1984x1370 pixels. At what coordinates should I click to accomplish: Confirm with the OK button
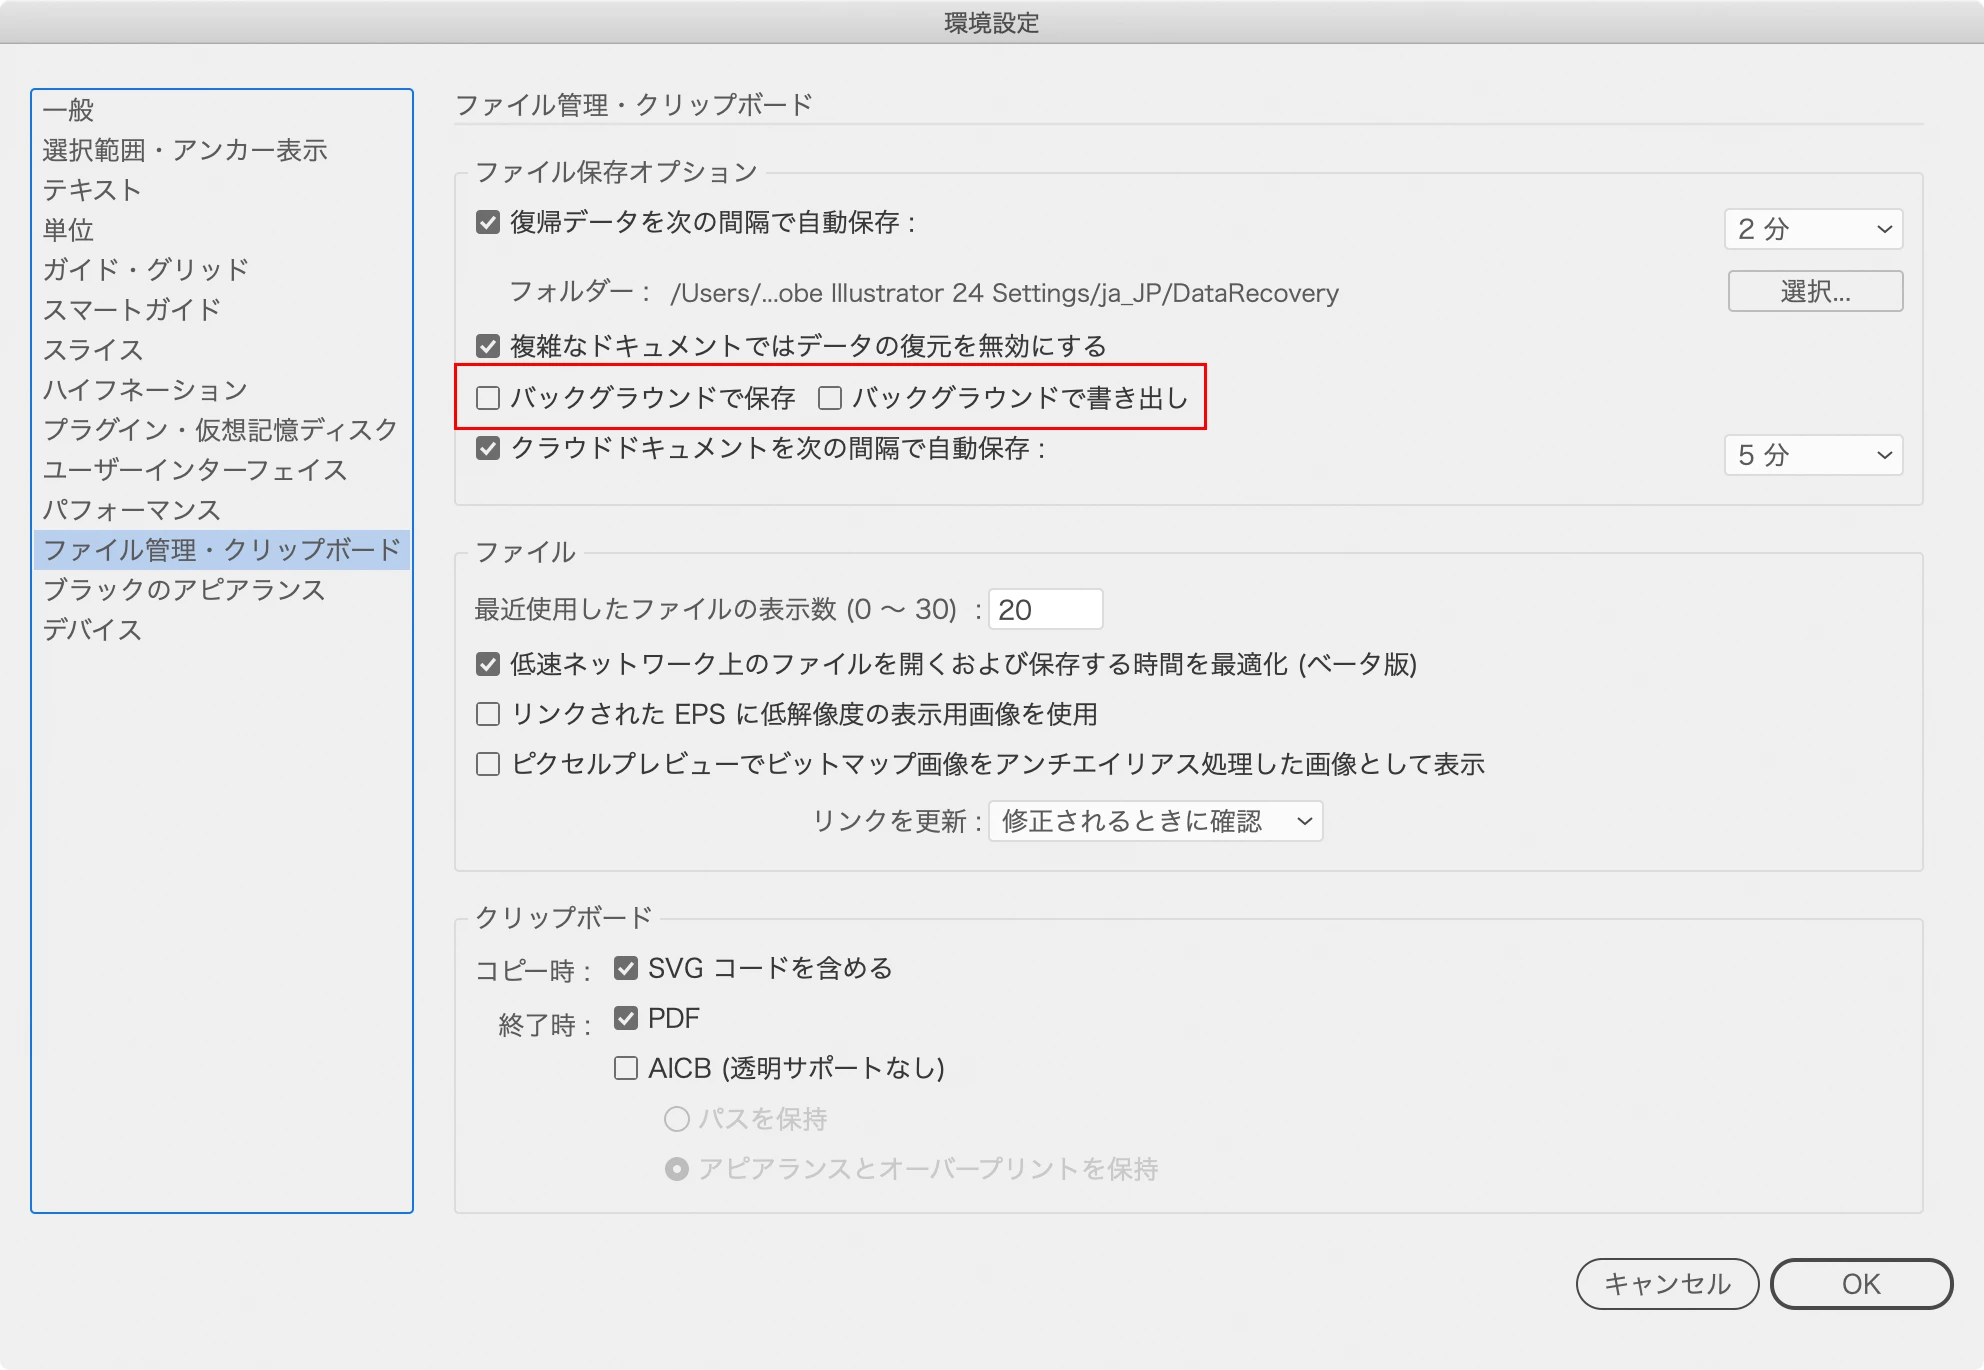1860,1284
